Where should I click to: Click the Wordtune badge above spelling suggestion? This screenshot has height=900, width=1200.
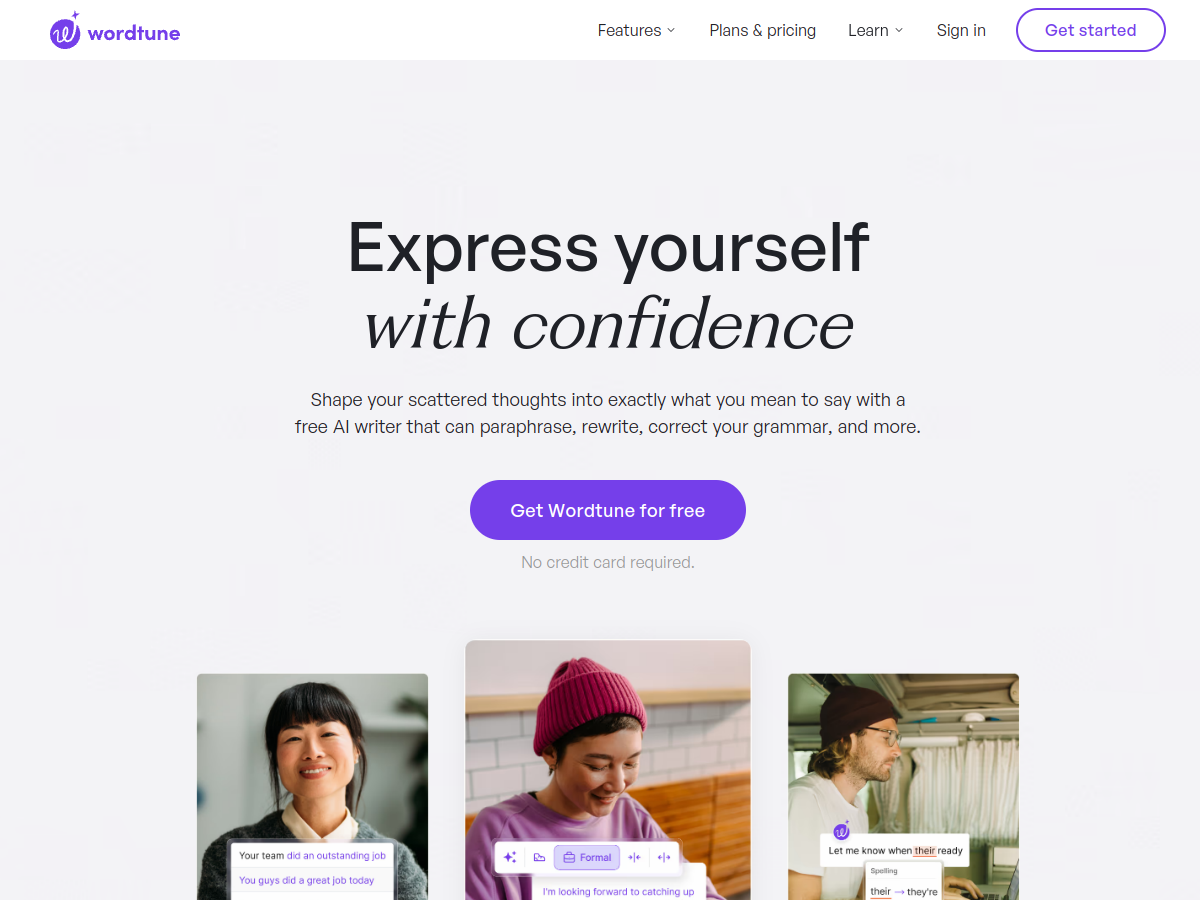[x=841, y=830]
